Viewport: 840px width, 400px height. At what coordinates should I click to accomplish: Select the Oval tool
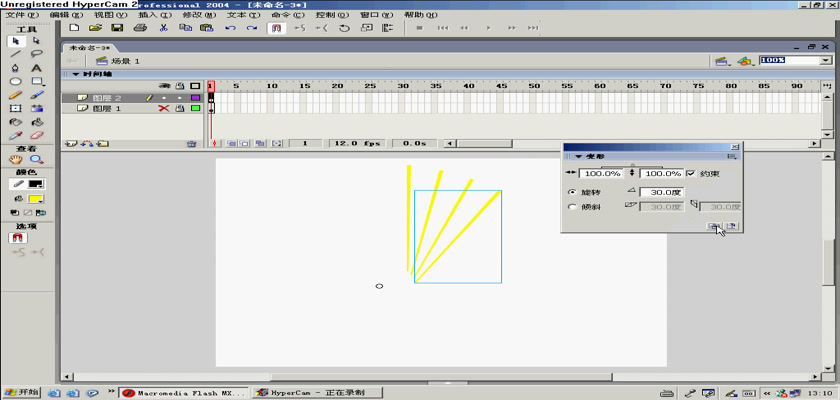[x=16, y=81]
